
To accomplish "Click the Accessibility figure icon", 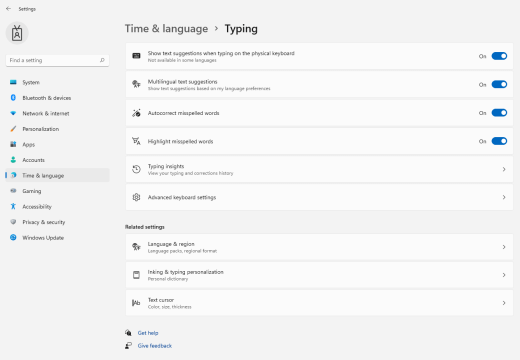I will (x=13, y=206).
